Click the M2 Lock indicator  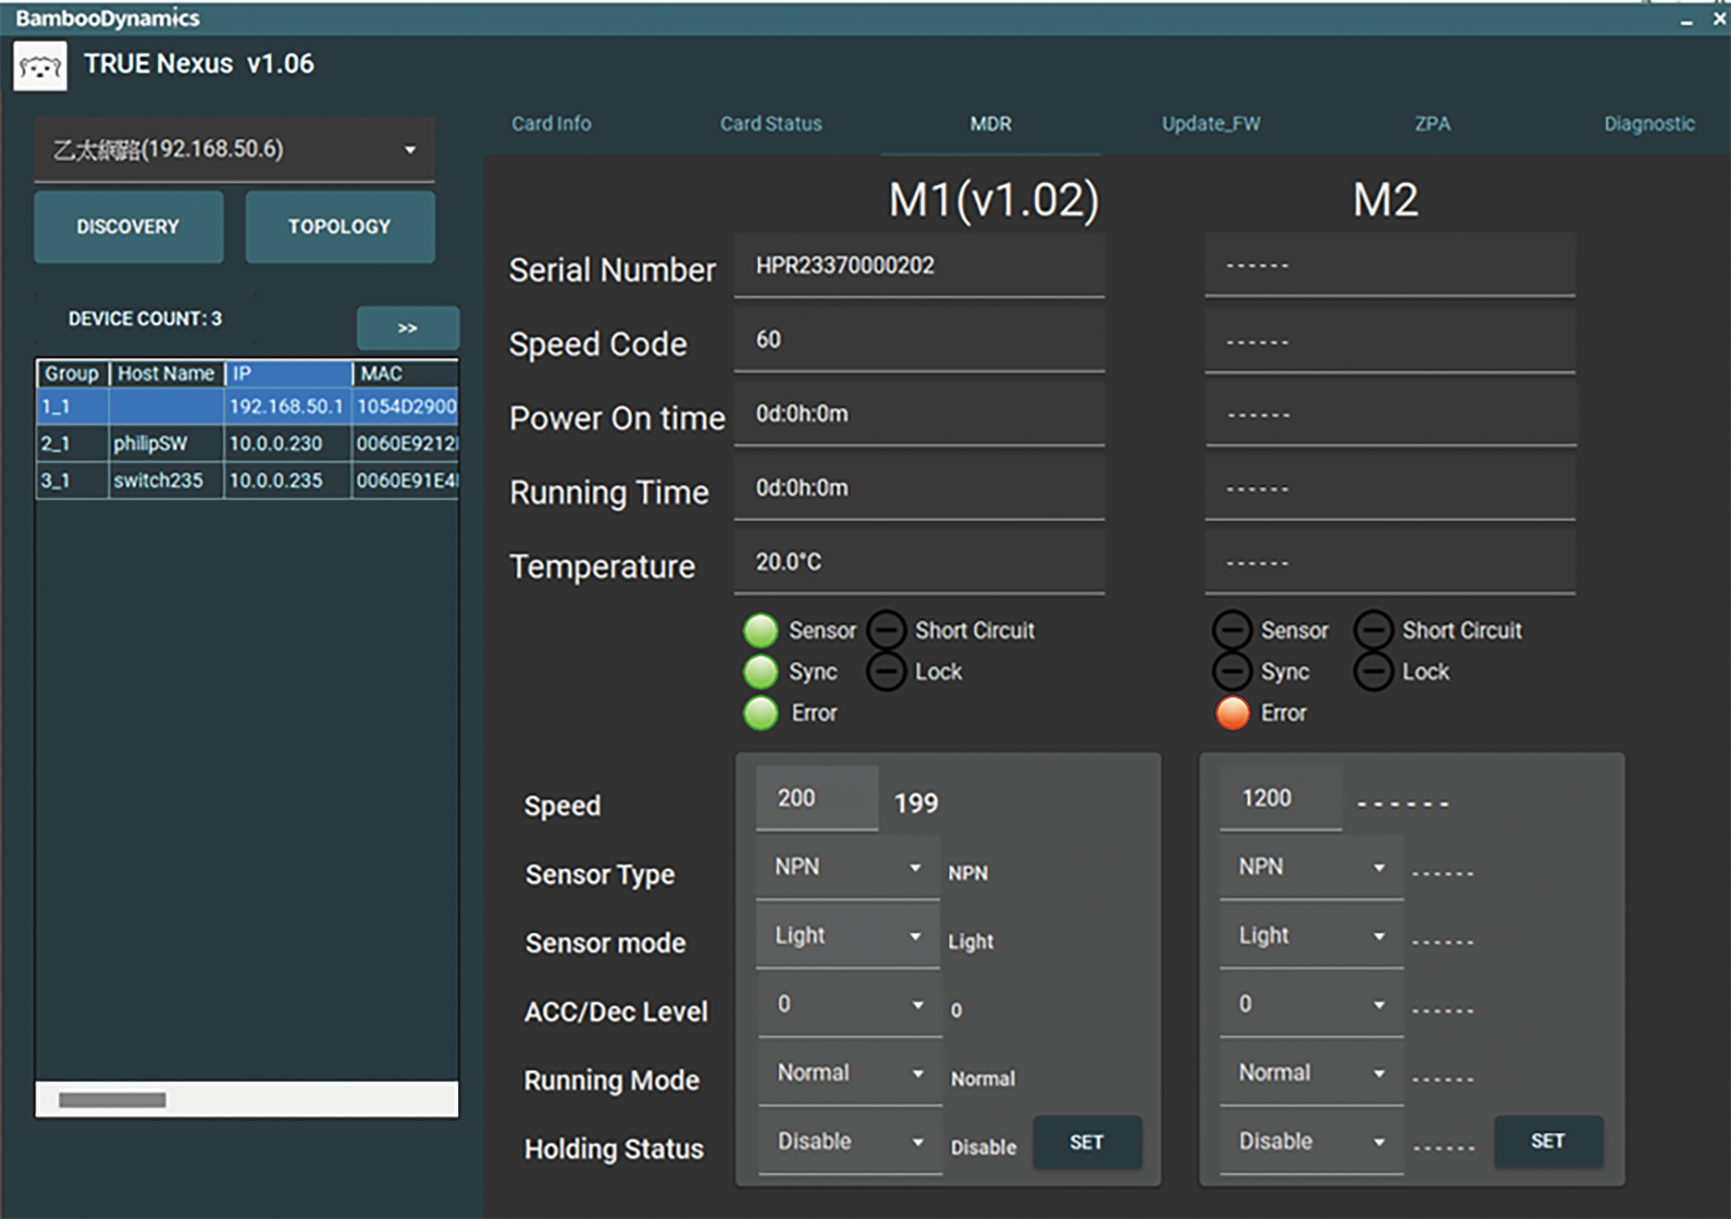click(1373, 671)
